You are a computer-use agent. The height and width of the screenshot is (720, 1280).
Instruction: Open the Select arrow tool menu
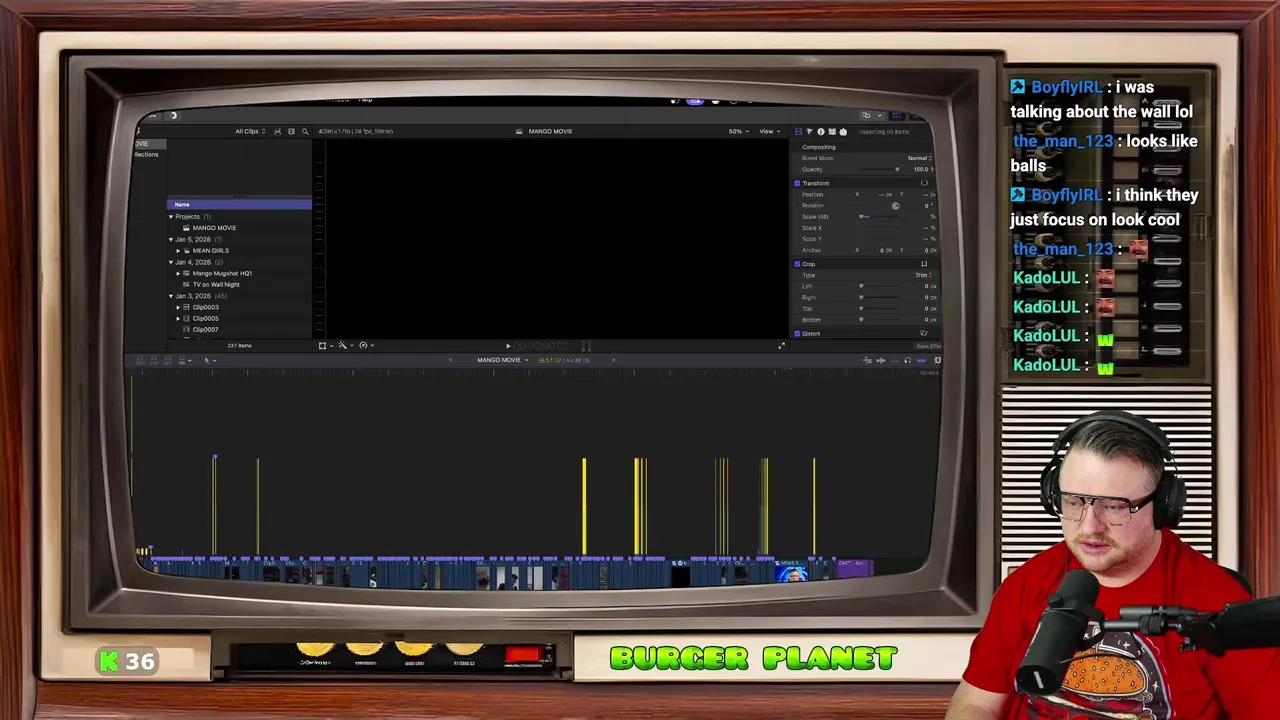coord(208,360)
